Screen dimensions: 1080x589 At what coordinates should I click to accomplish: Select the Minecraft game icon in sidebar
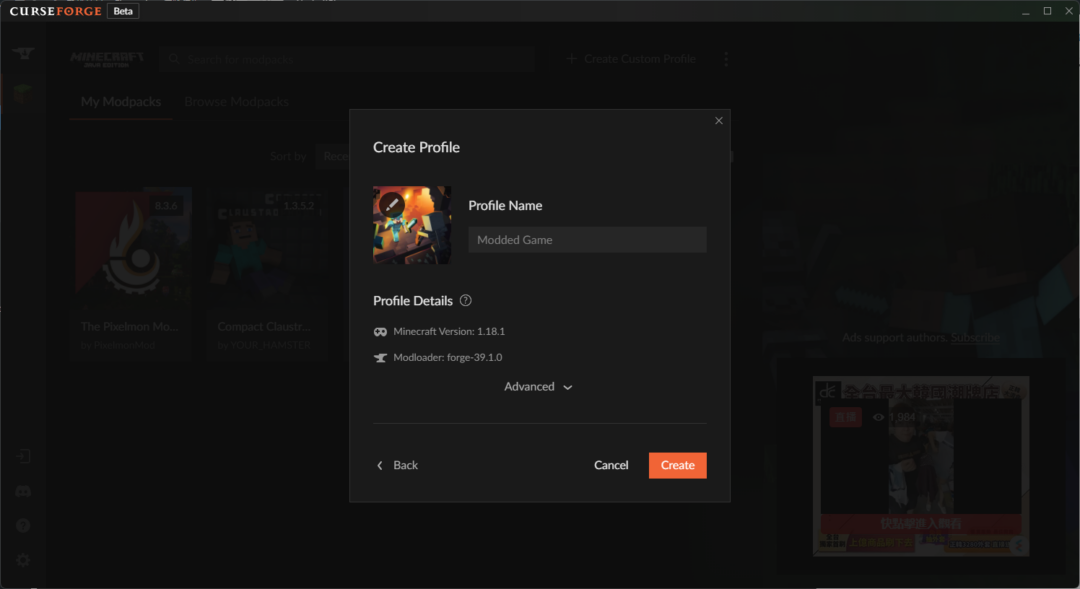pyautogui.click(x=23, y=92)
